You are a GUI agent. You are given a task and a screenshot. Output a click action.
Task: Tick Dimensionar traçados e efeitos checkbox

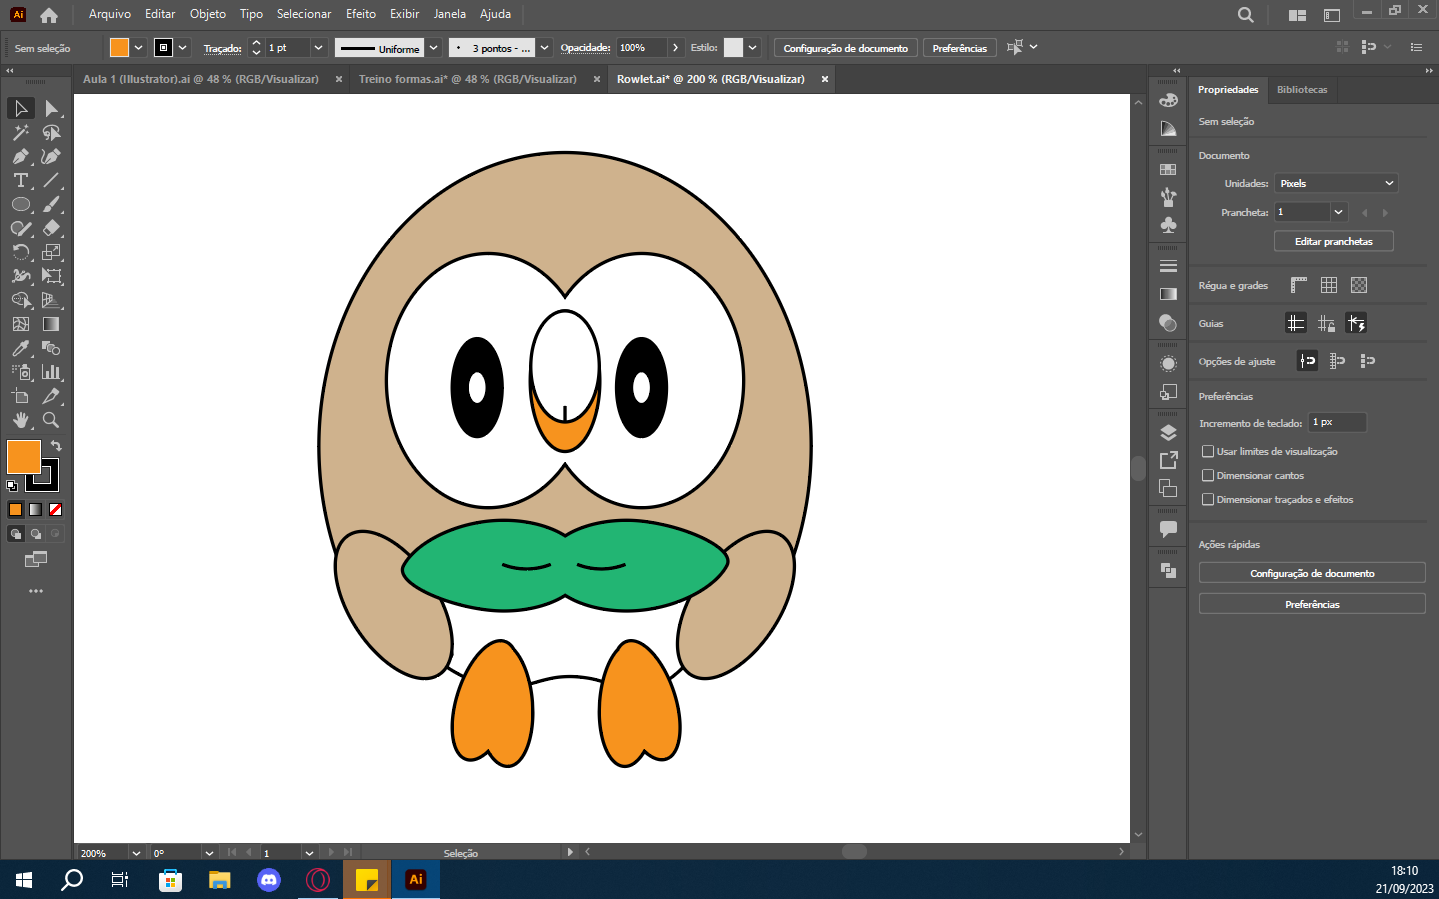[1208, 499]
